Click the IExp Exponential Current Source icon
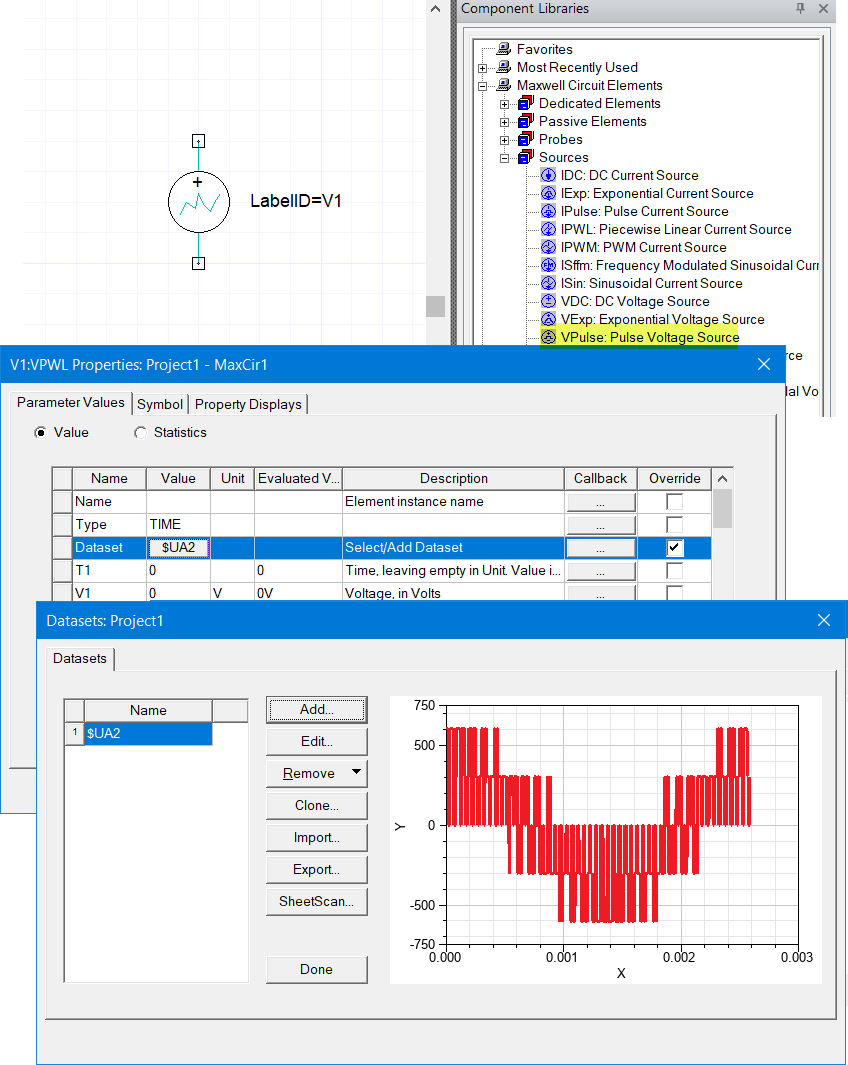Screen dimensions: 848x1065 click(548, 193)
